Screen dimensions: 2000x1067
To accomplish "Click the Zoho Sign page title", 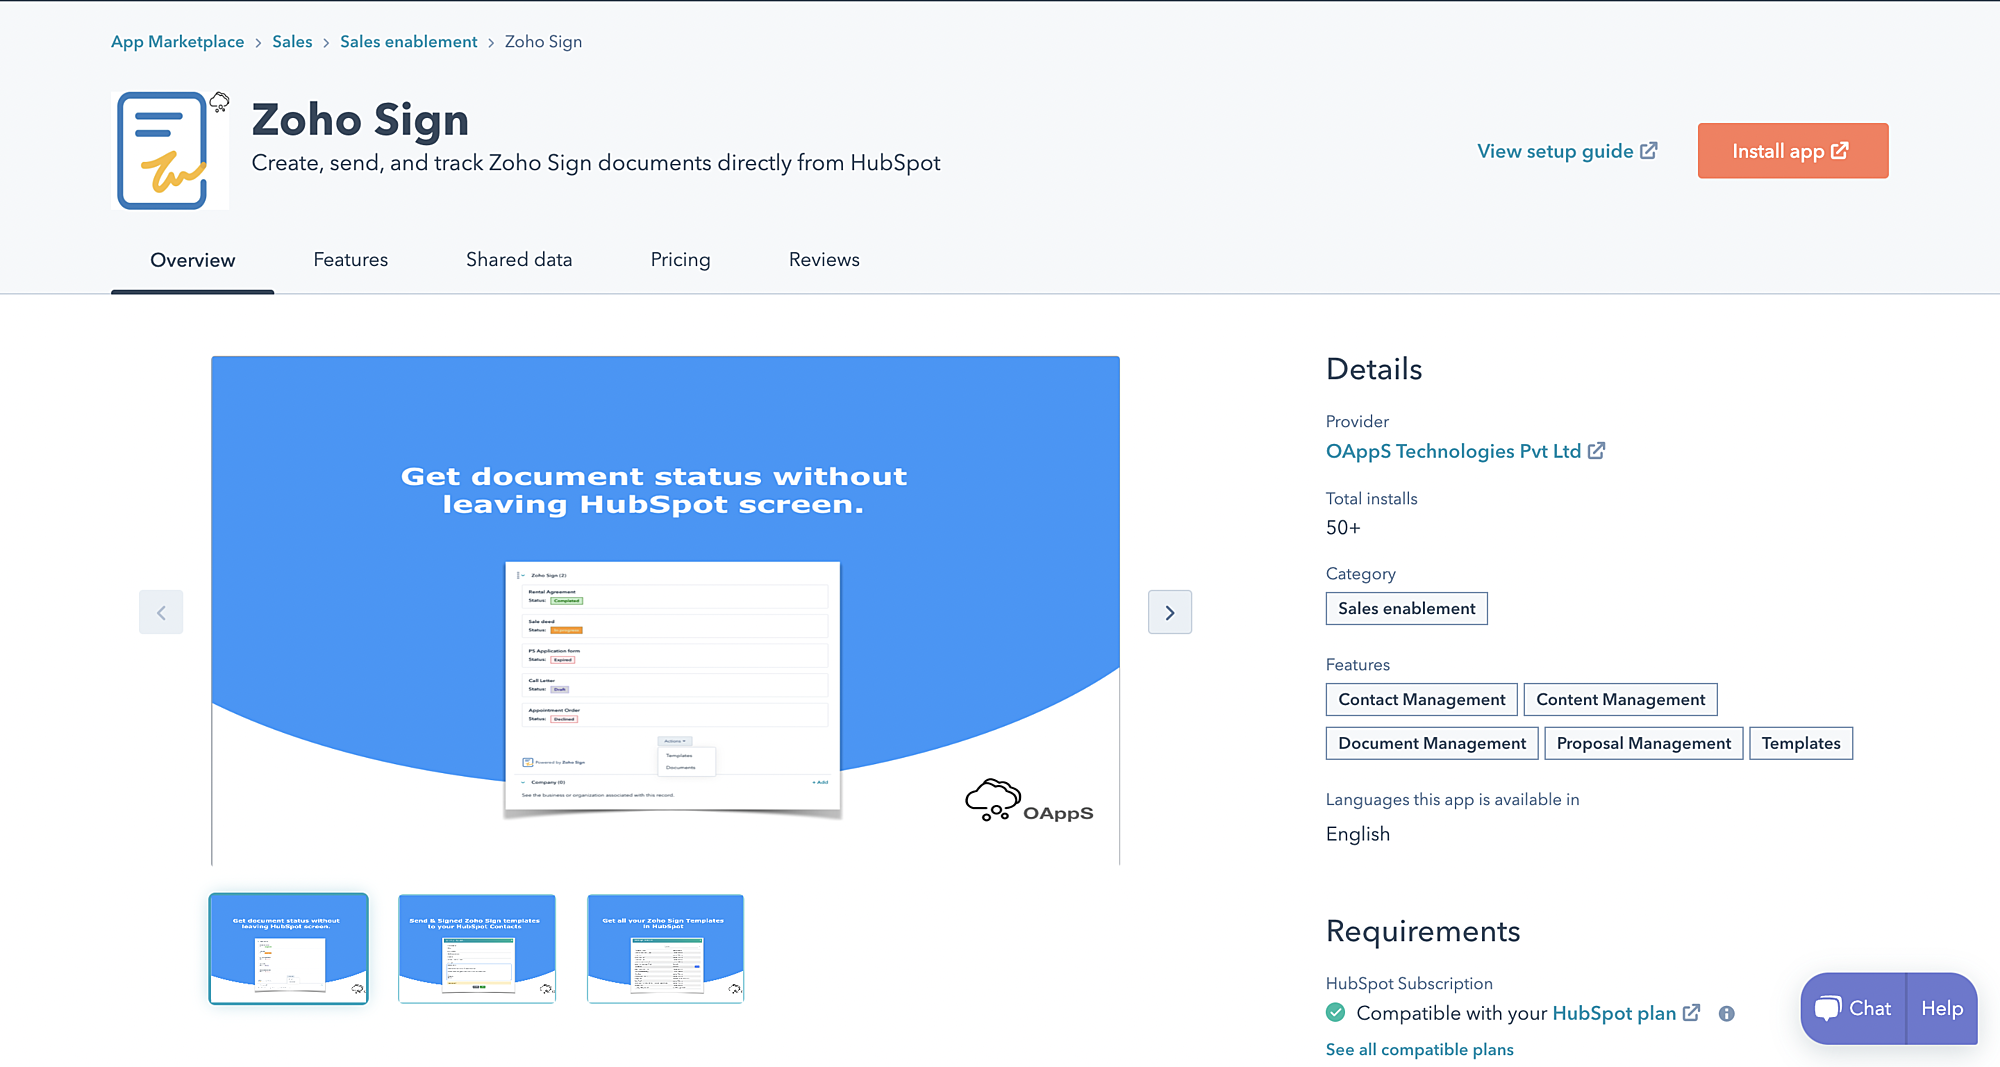I will 360,120.
